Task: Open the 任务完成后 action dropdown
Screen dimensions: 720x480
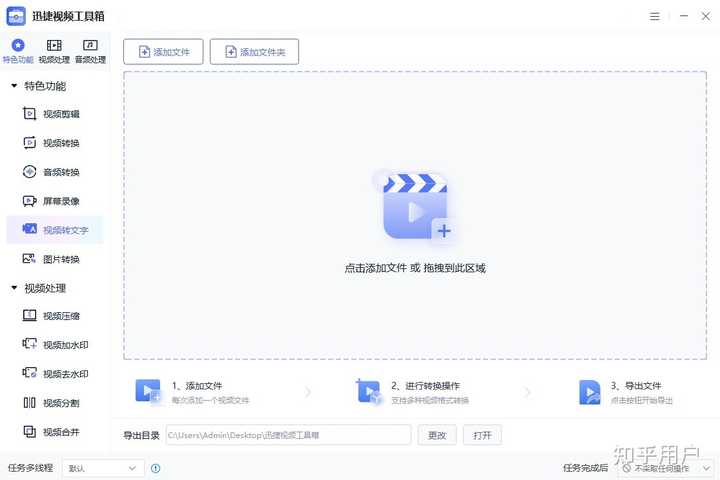Action: (667, 468)
